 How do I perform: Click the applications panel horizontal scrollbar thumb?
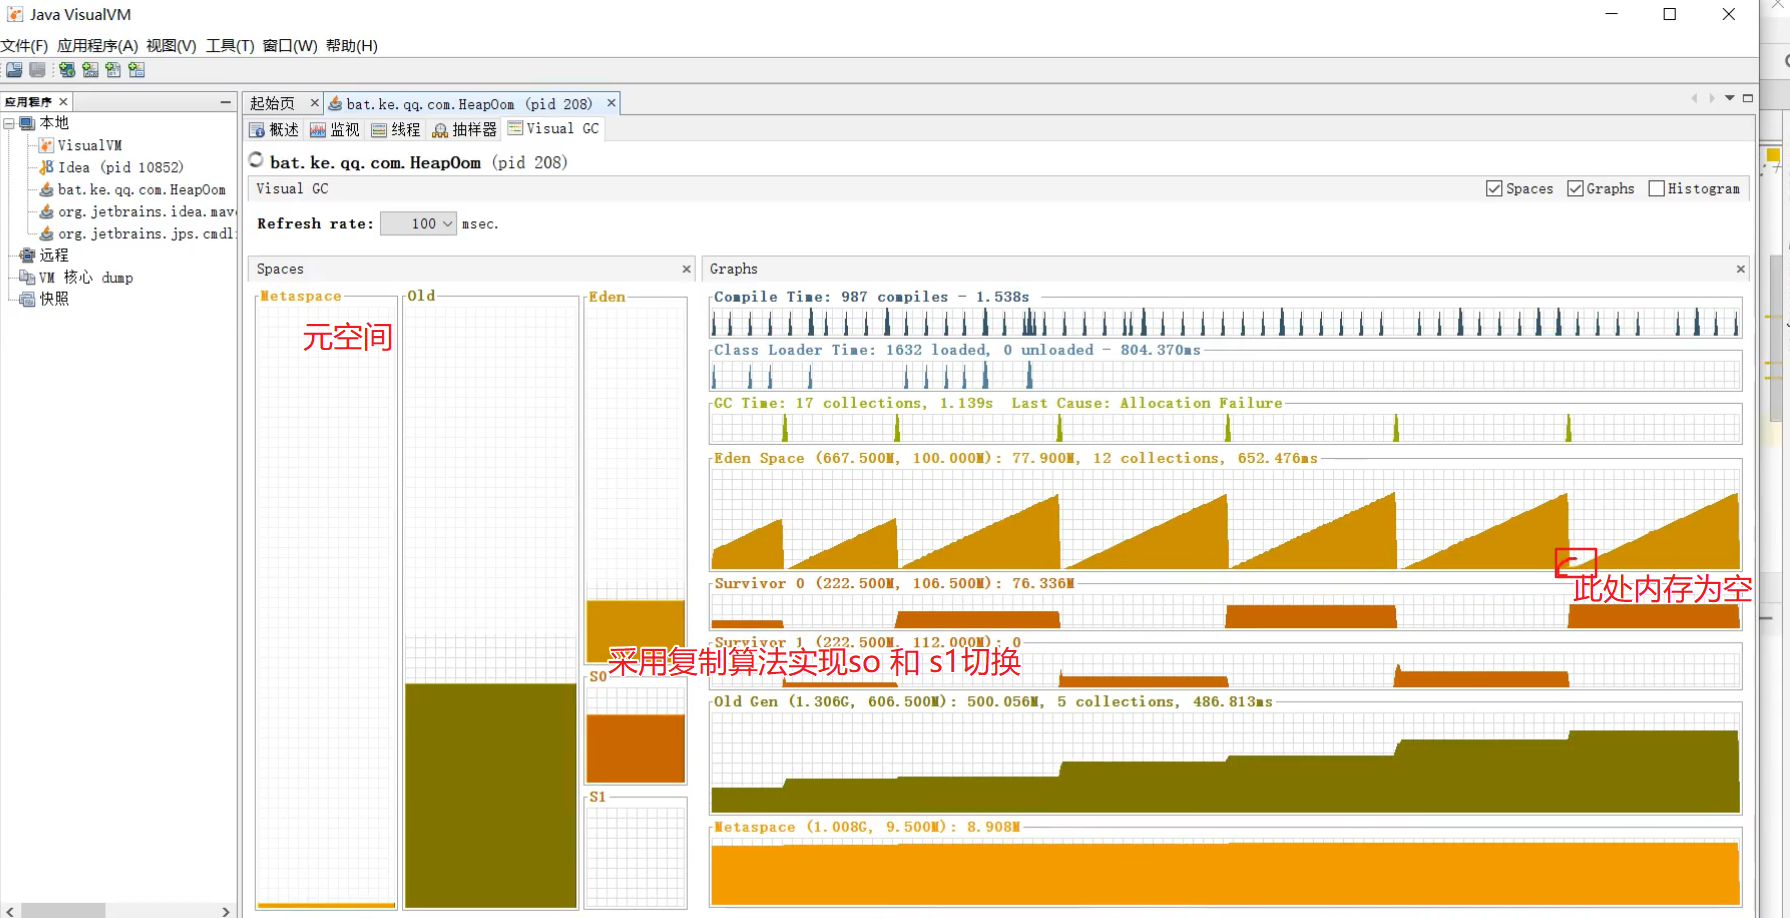click(63, 911)
